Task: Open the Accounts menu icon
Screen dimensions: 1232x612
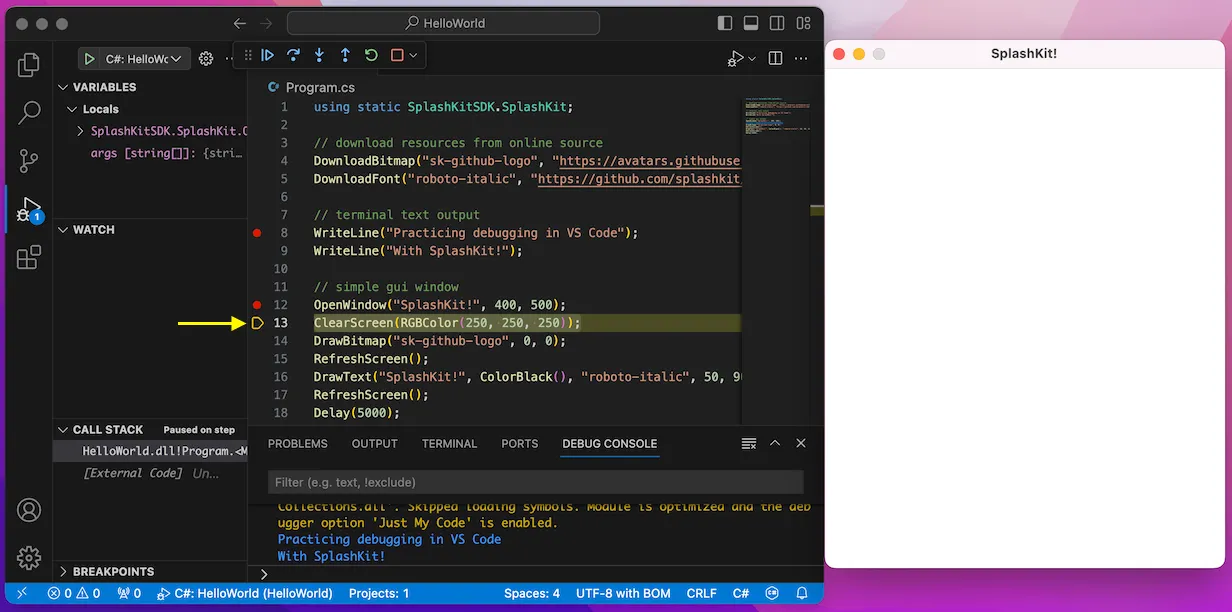Action: point(29,510)
